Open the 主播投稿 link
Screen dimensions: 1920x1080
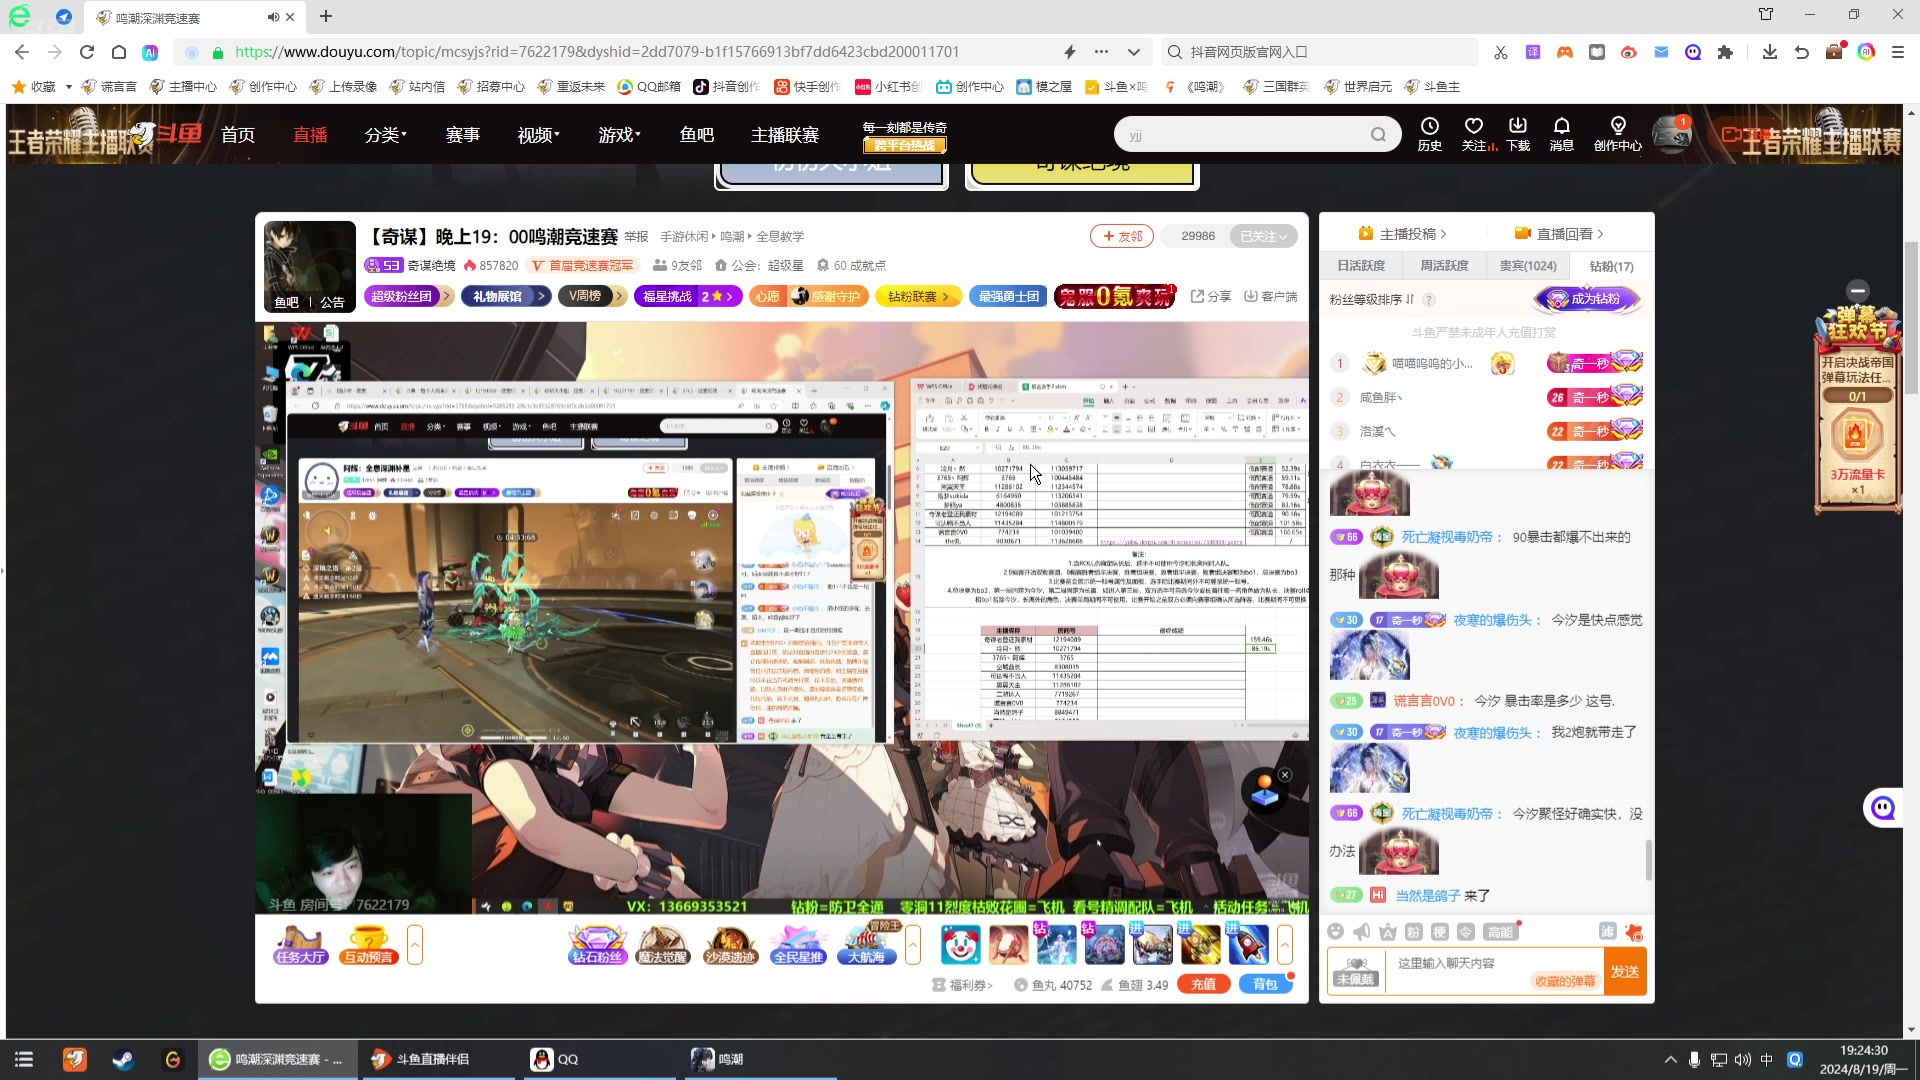coord(1403,234)
